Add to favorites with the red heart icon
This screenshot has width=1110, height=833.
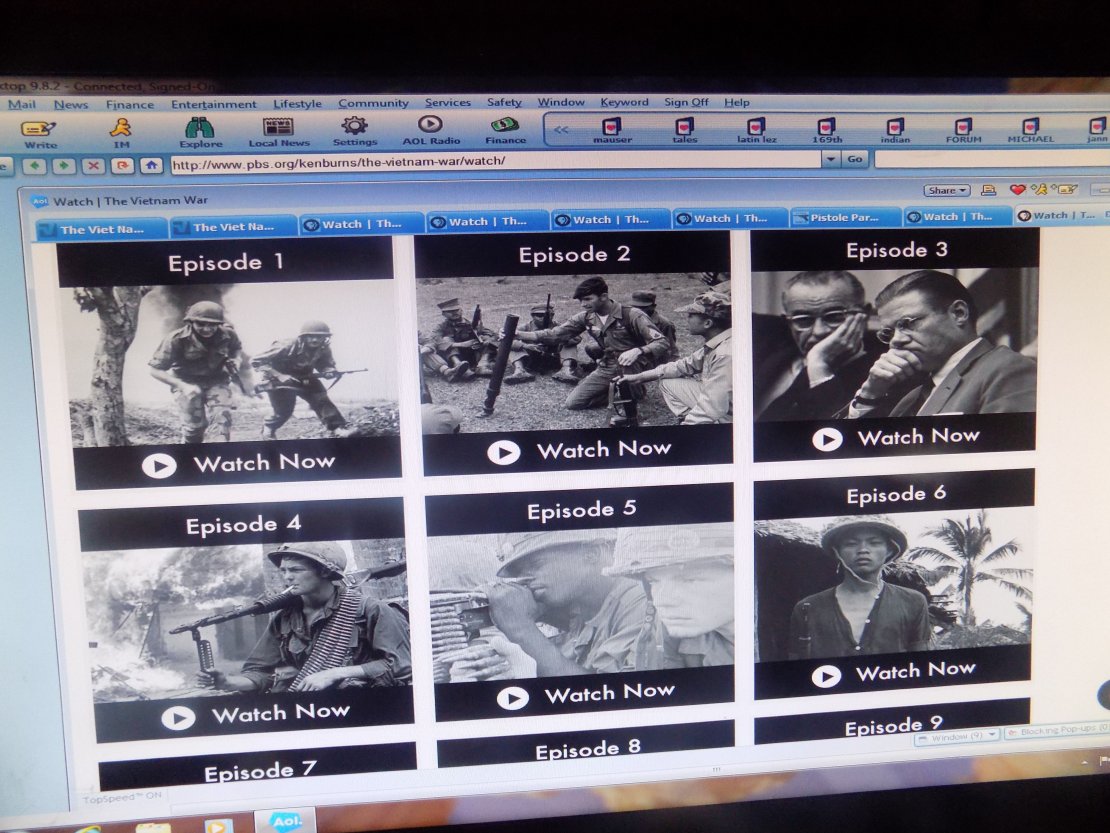click(1017, 189)
